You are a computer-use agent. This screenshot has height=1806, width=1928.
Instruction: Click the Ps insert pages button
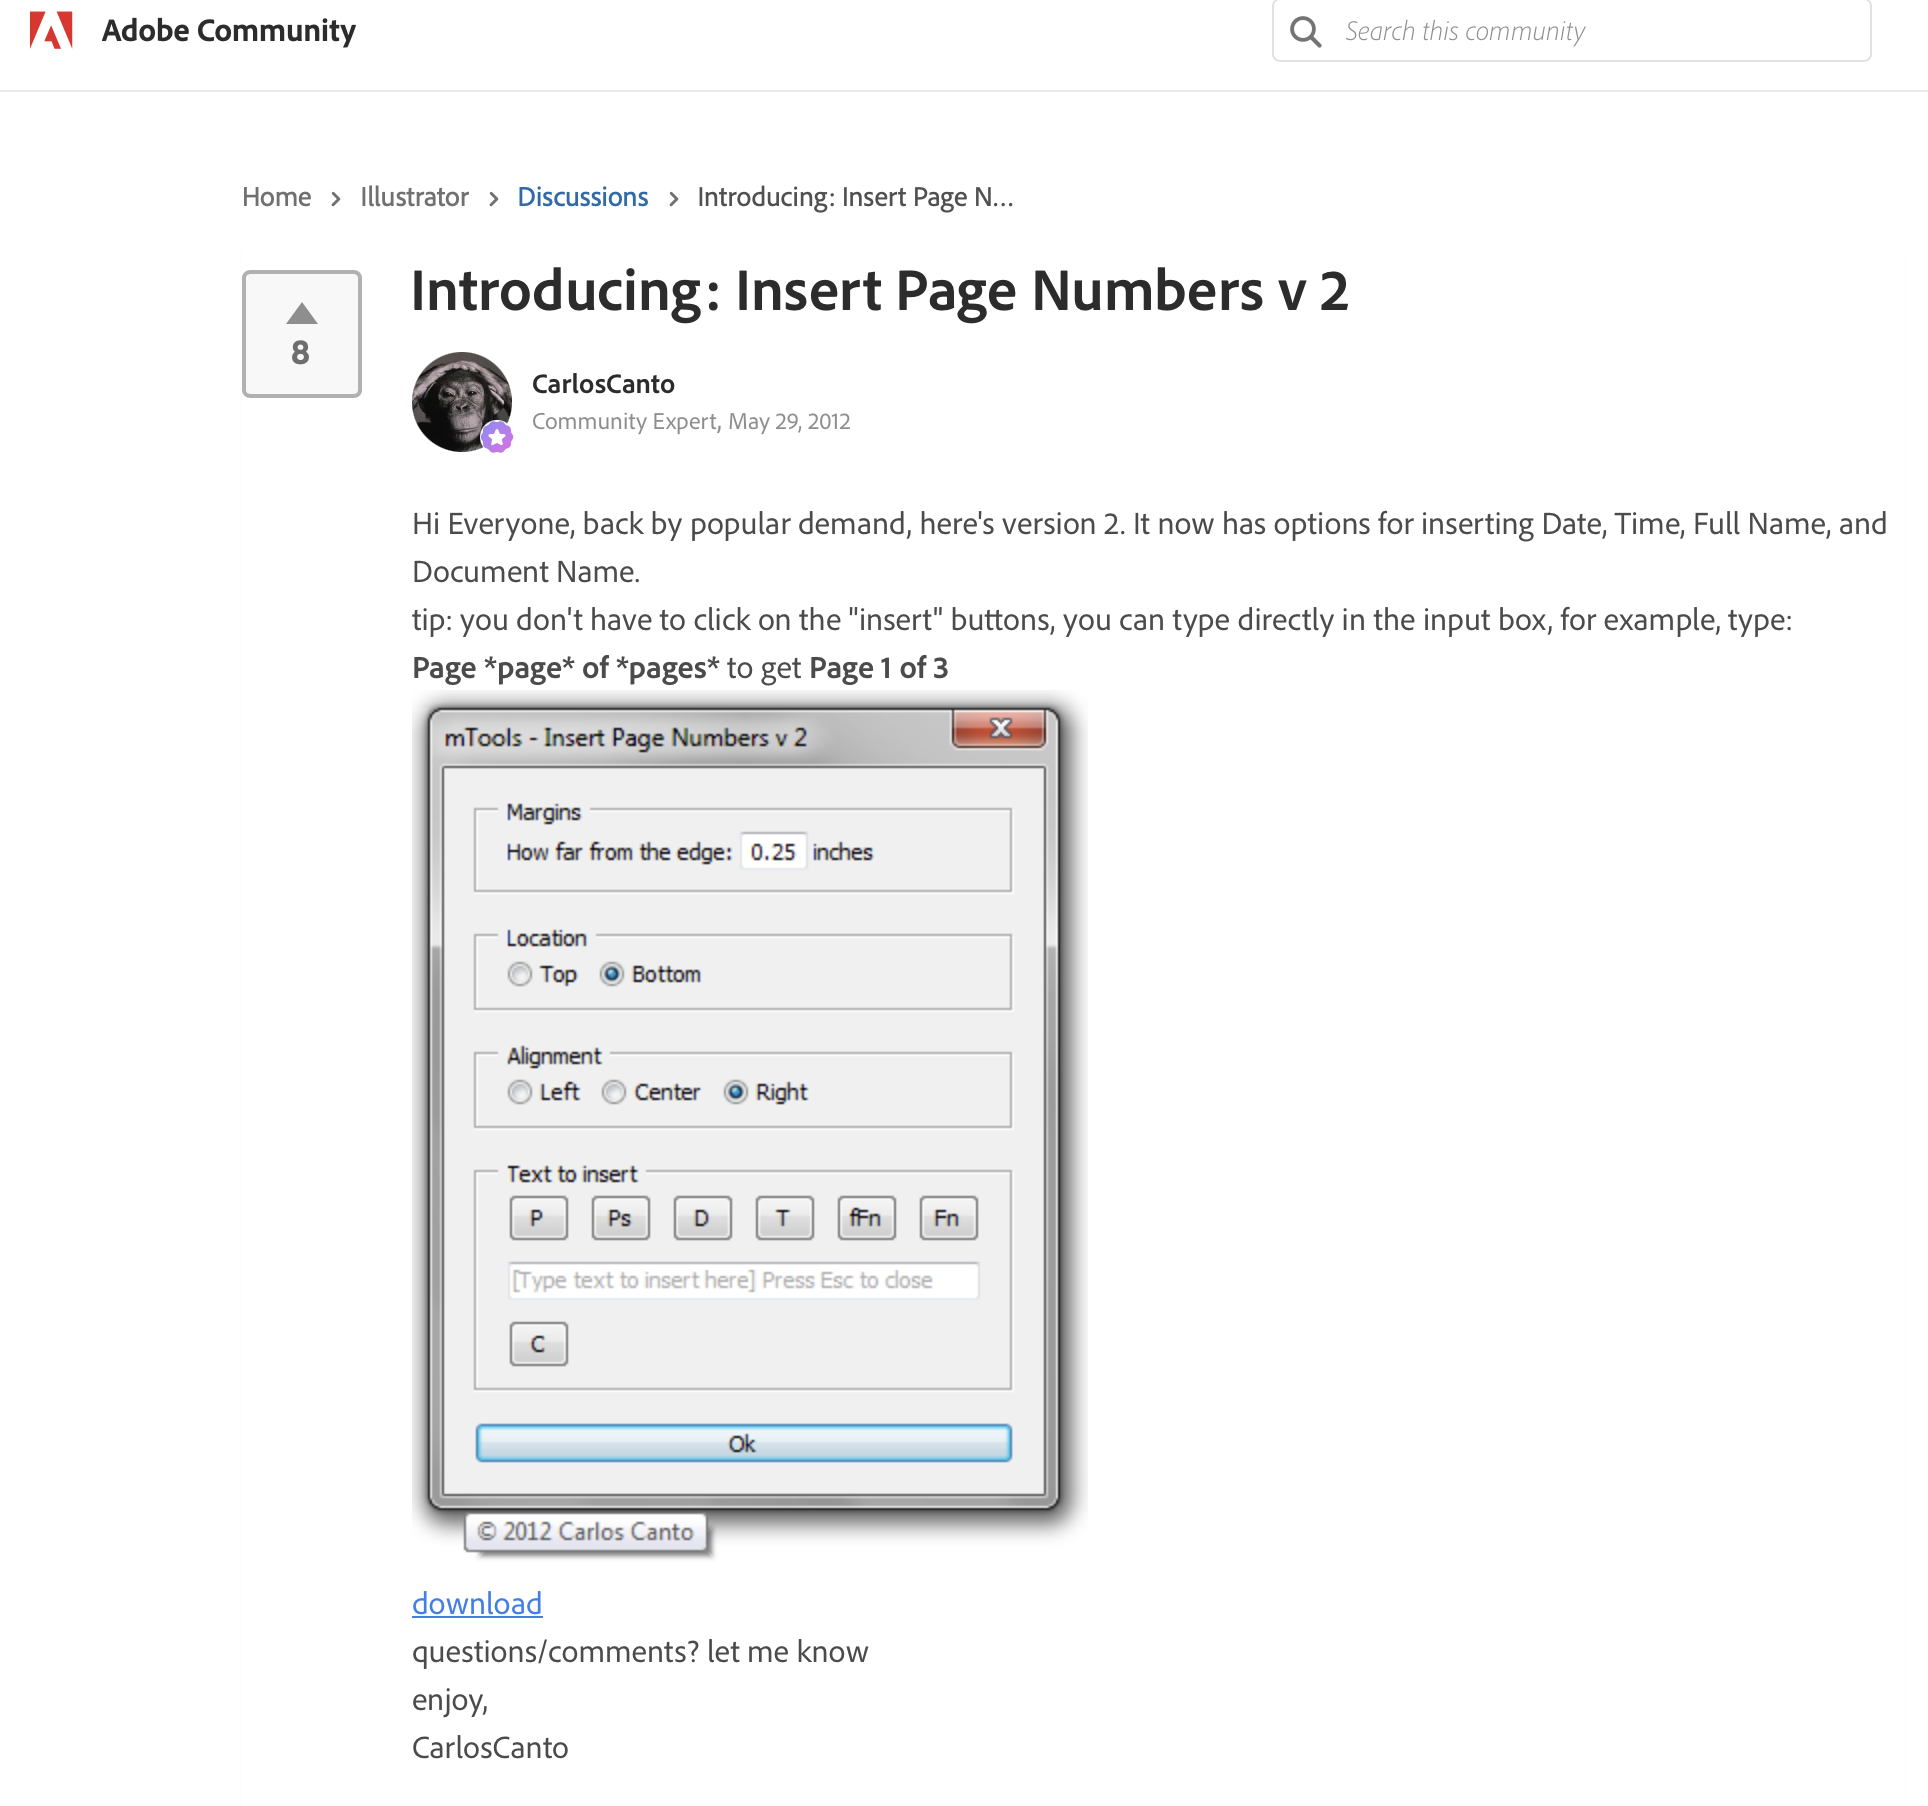[x=620, y=1217]
